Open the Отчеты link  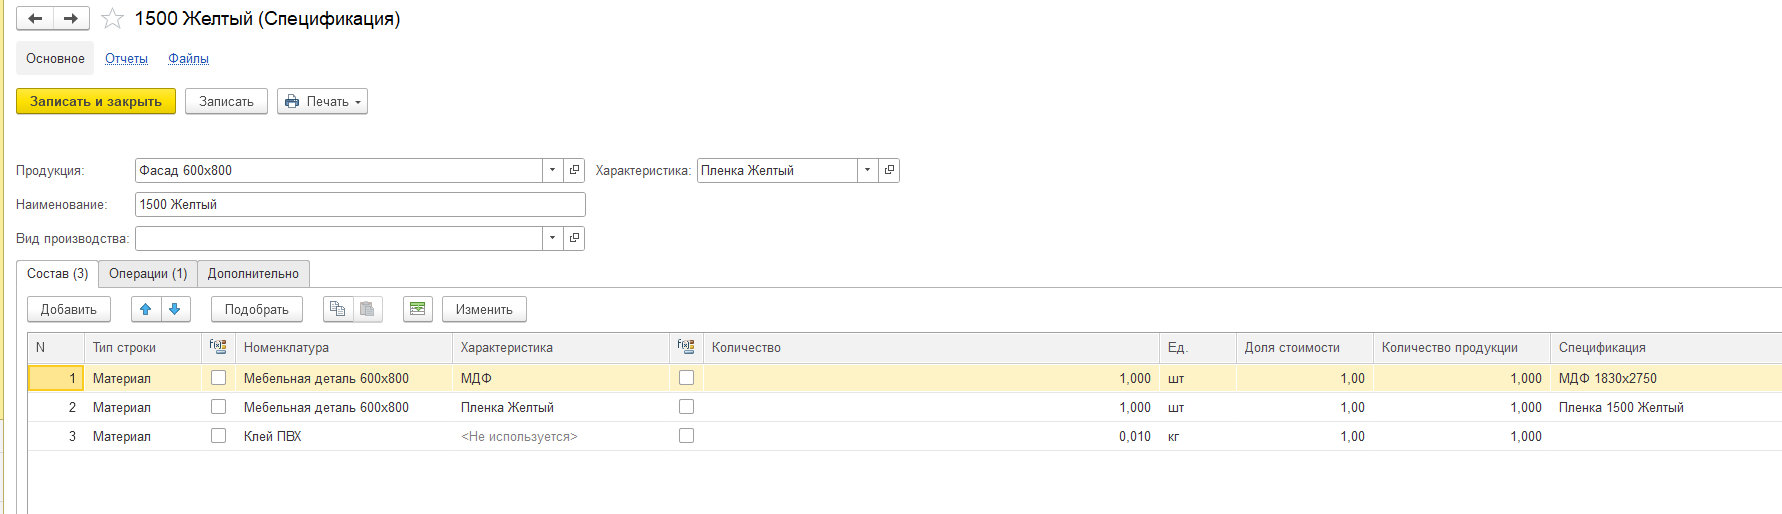[x=126, y=59]
